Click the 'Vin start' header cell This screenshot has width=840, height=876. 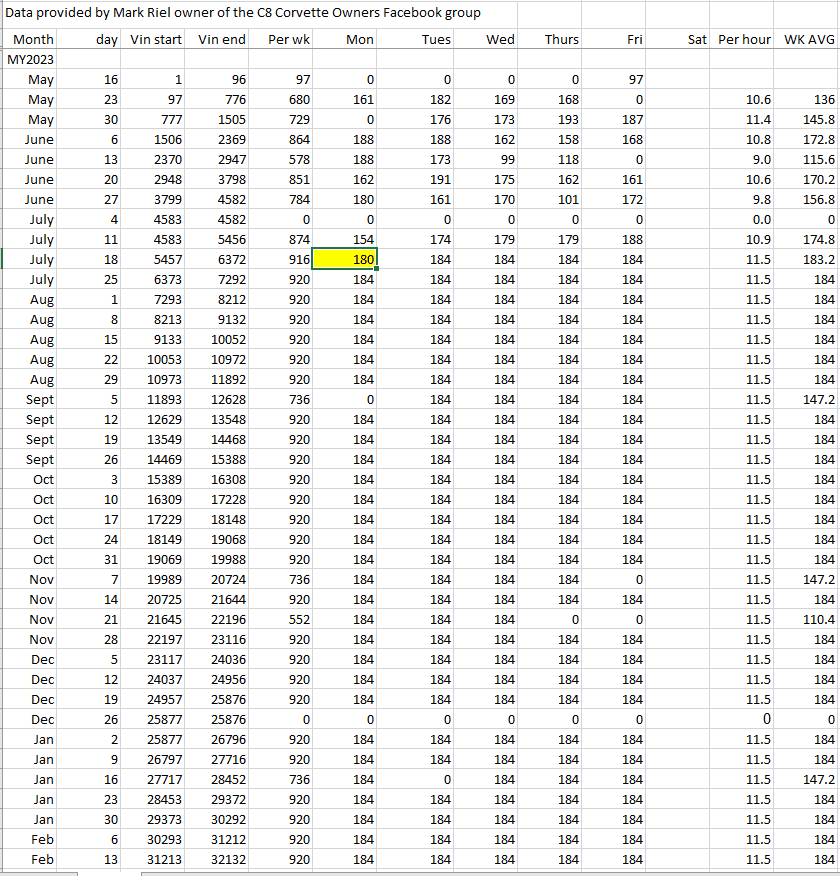pos(156,40)
